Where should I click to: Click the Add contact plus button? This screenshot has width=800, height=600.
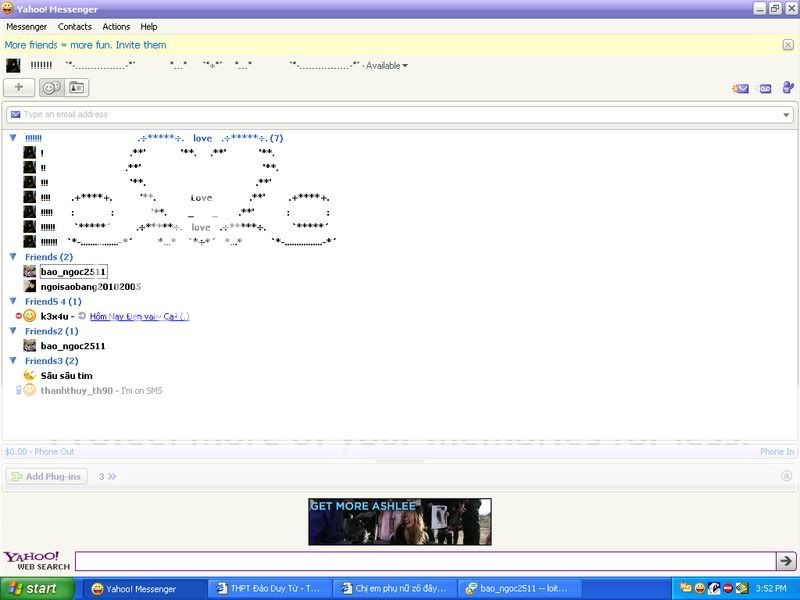[x=19, y=88]
